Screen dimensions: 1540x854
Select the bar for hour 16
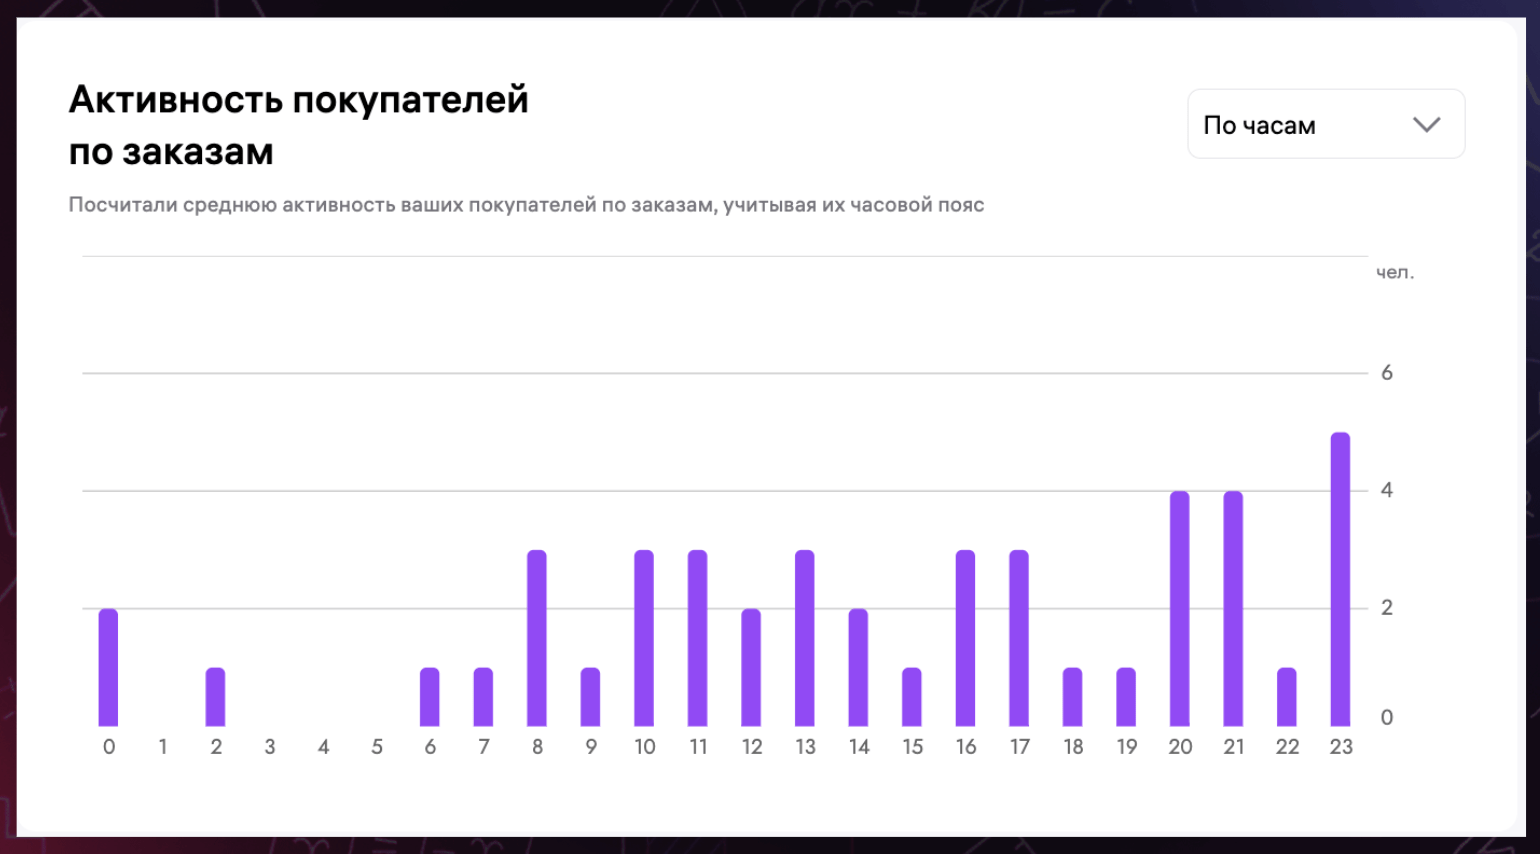pyautogui.click(x=965, y=638)
